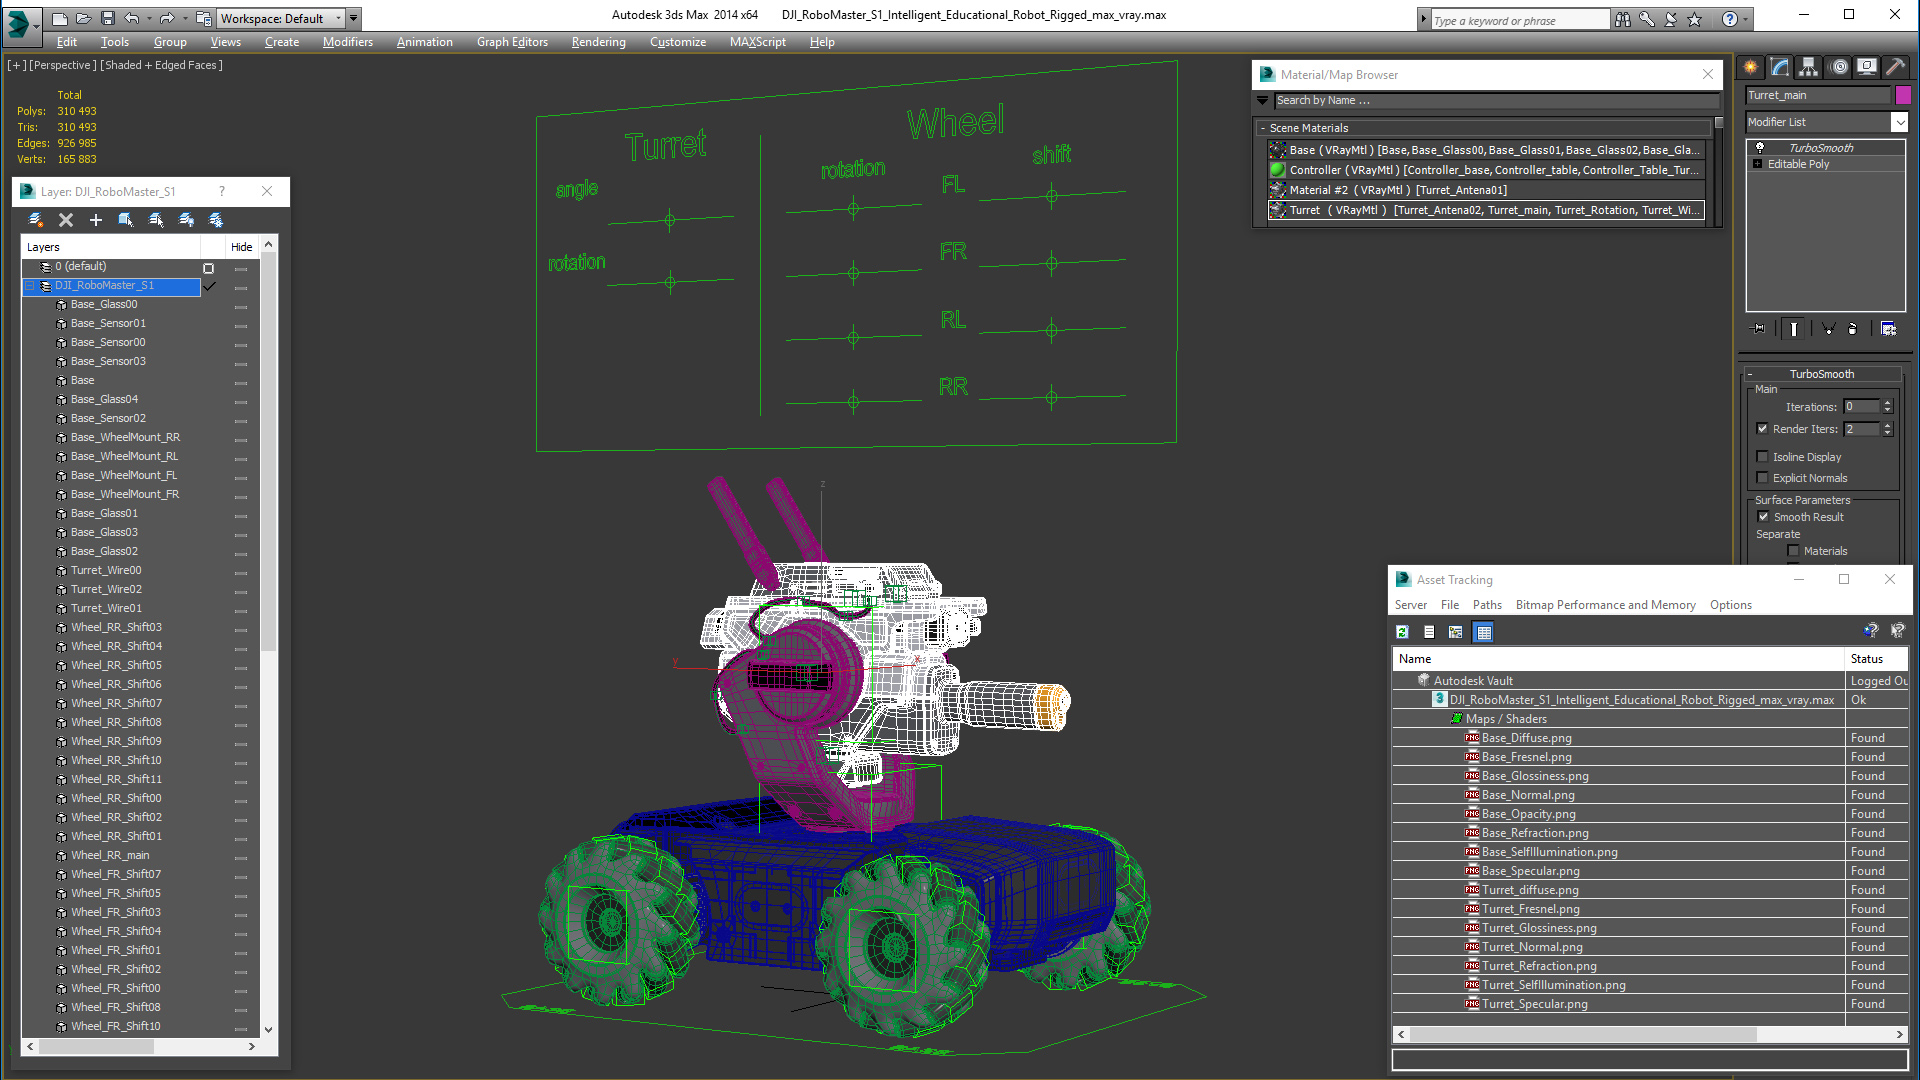Open Bitmap Performance and Memory menu
1920x1080 pixels.
click(1605, 605)
